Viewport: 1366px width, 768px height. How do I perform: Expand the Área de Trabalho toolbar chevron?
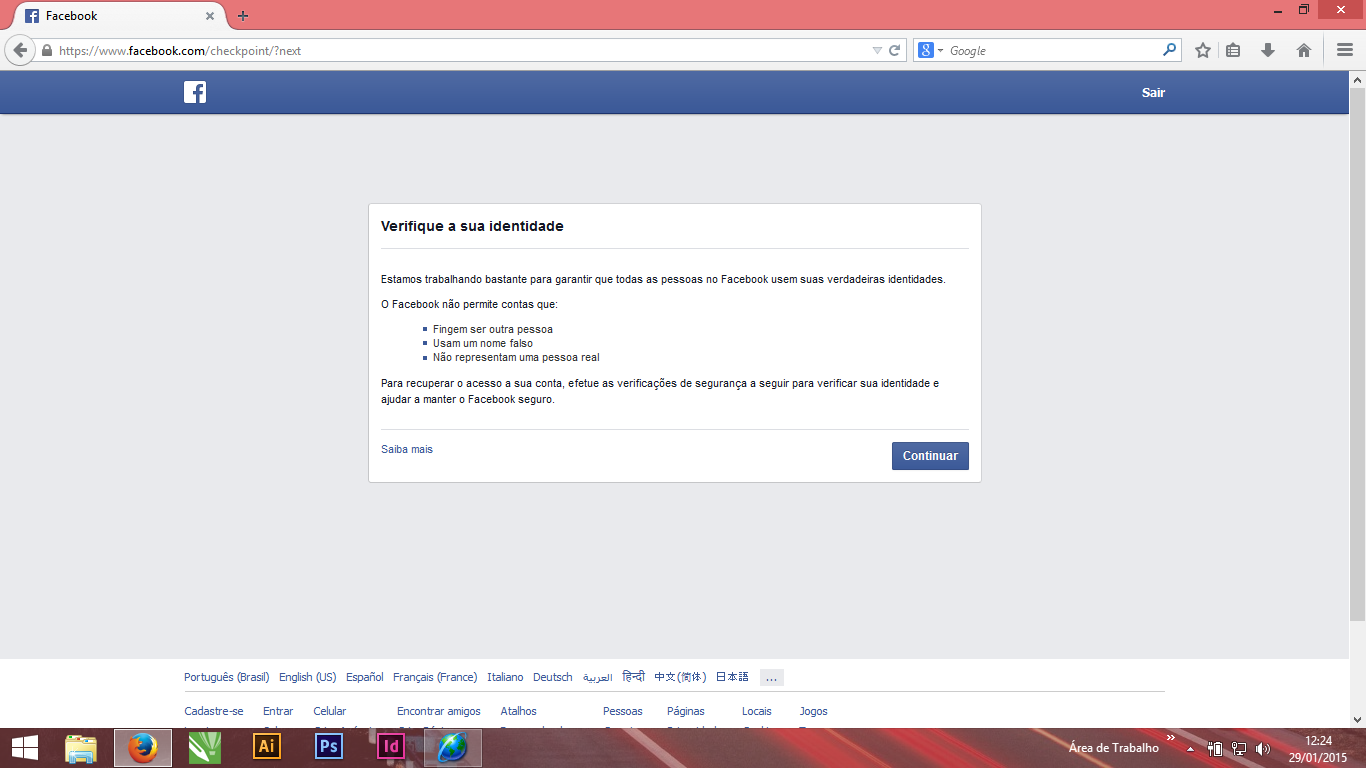pyautogui.click(x=1171, y=738)
